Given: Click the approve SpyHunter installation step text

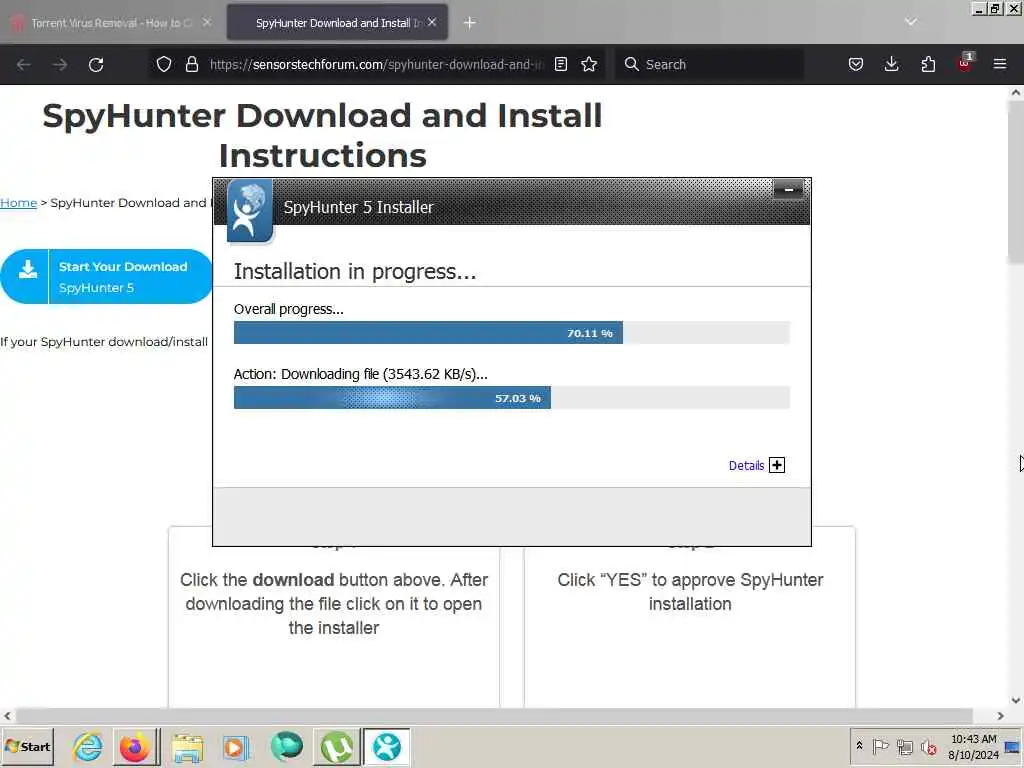Looking at the screenshot, I should click(690, 592).
